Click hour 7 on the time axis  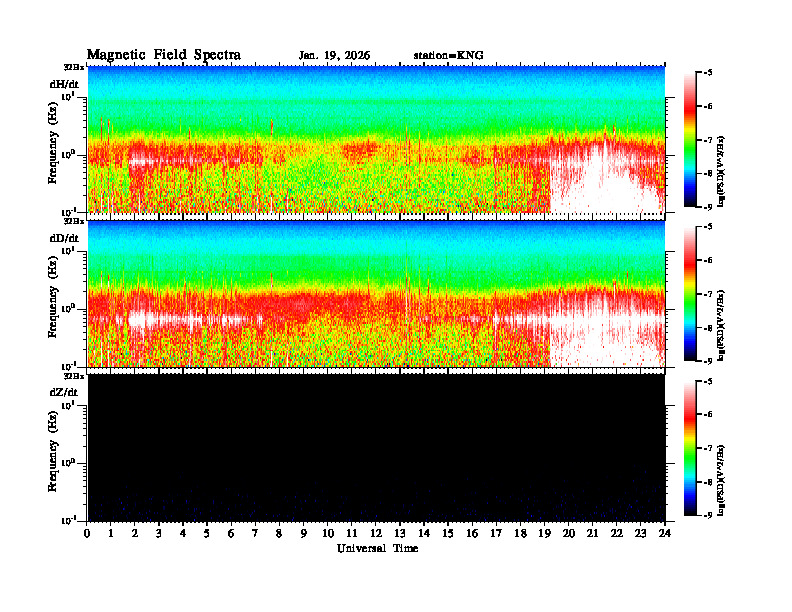click(x=255, y=534)
